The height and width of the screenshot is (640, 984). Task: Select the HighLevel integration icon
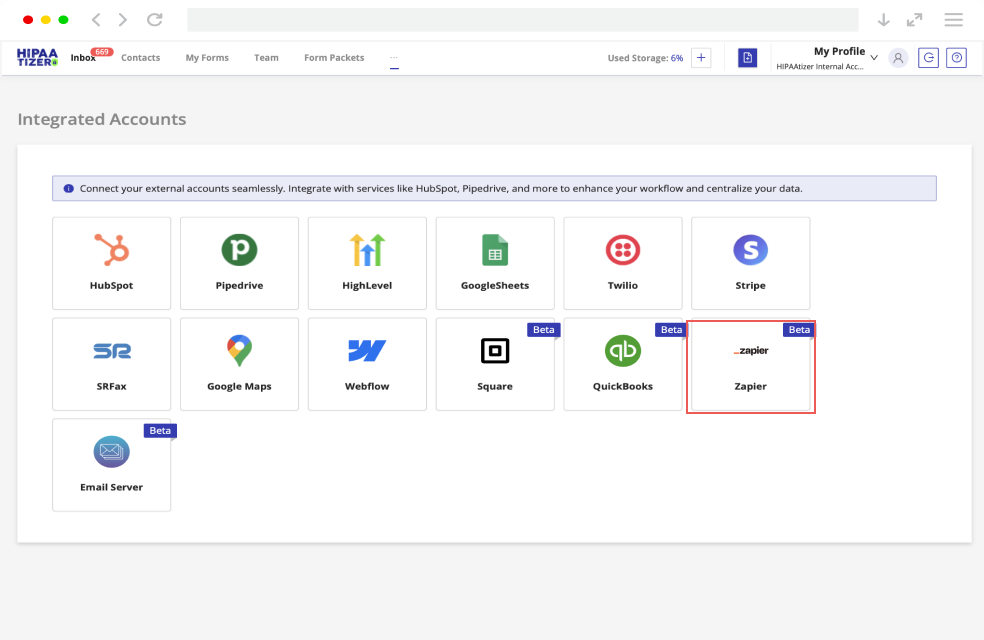tap(367, 250)
